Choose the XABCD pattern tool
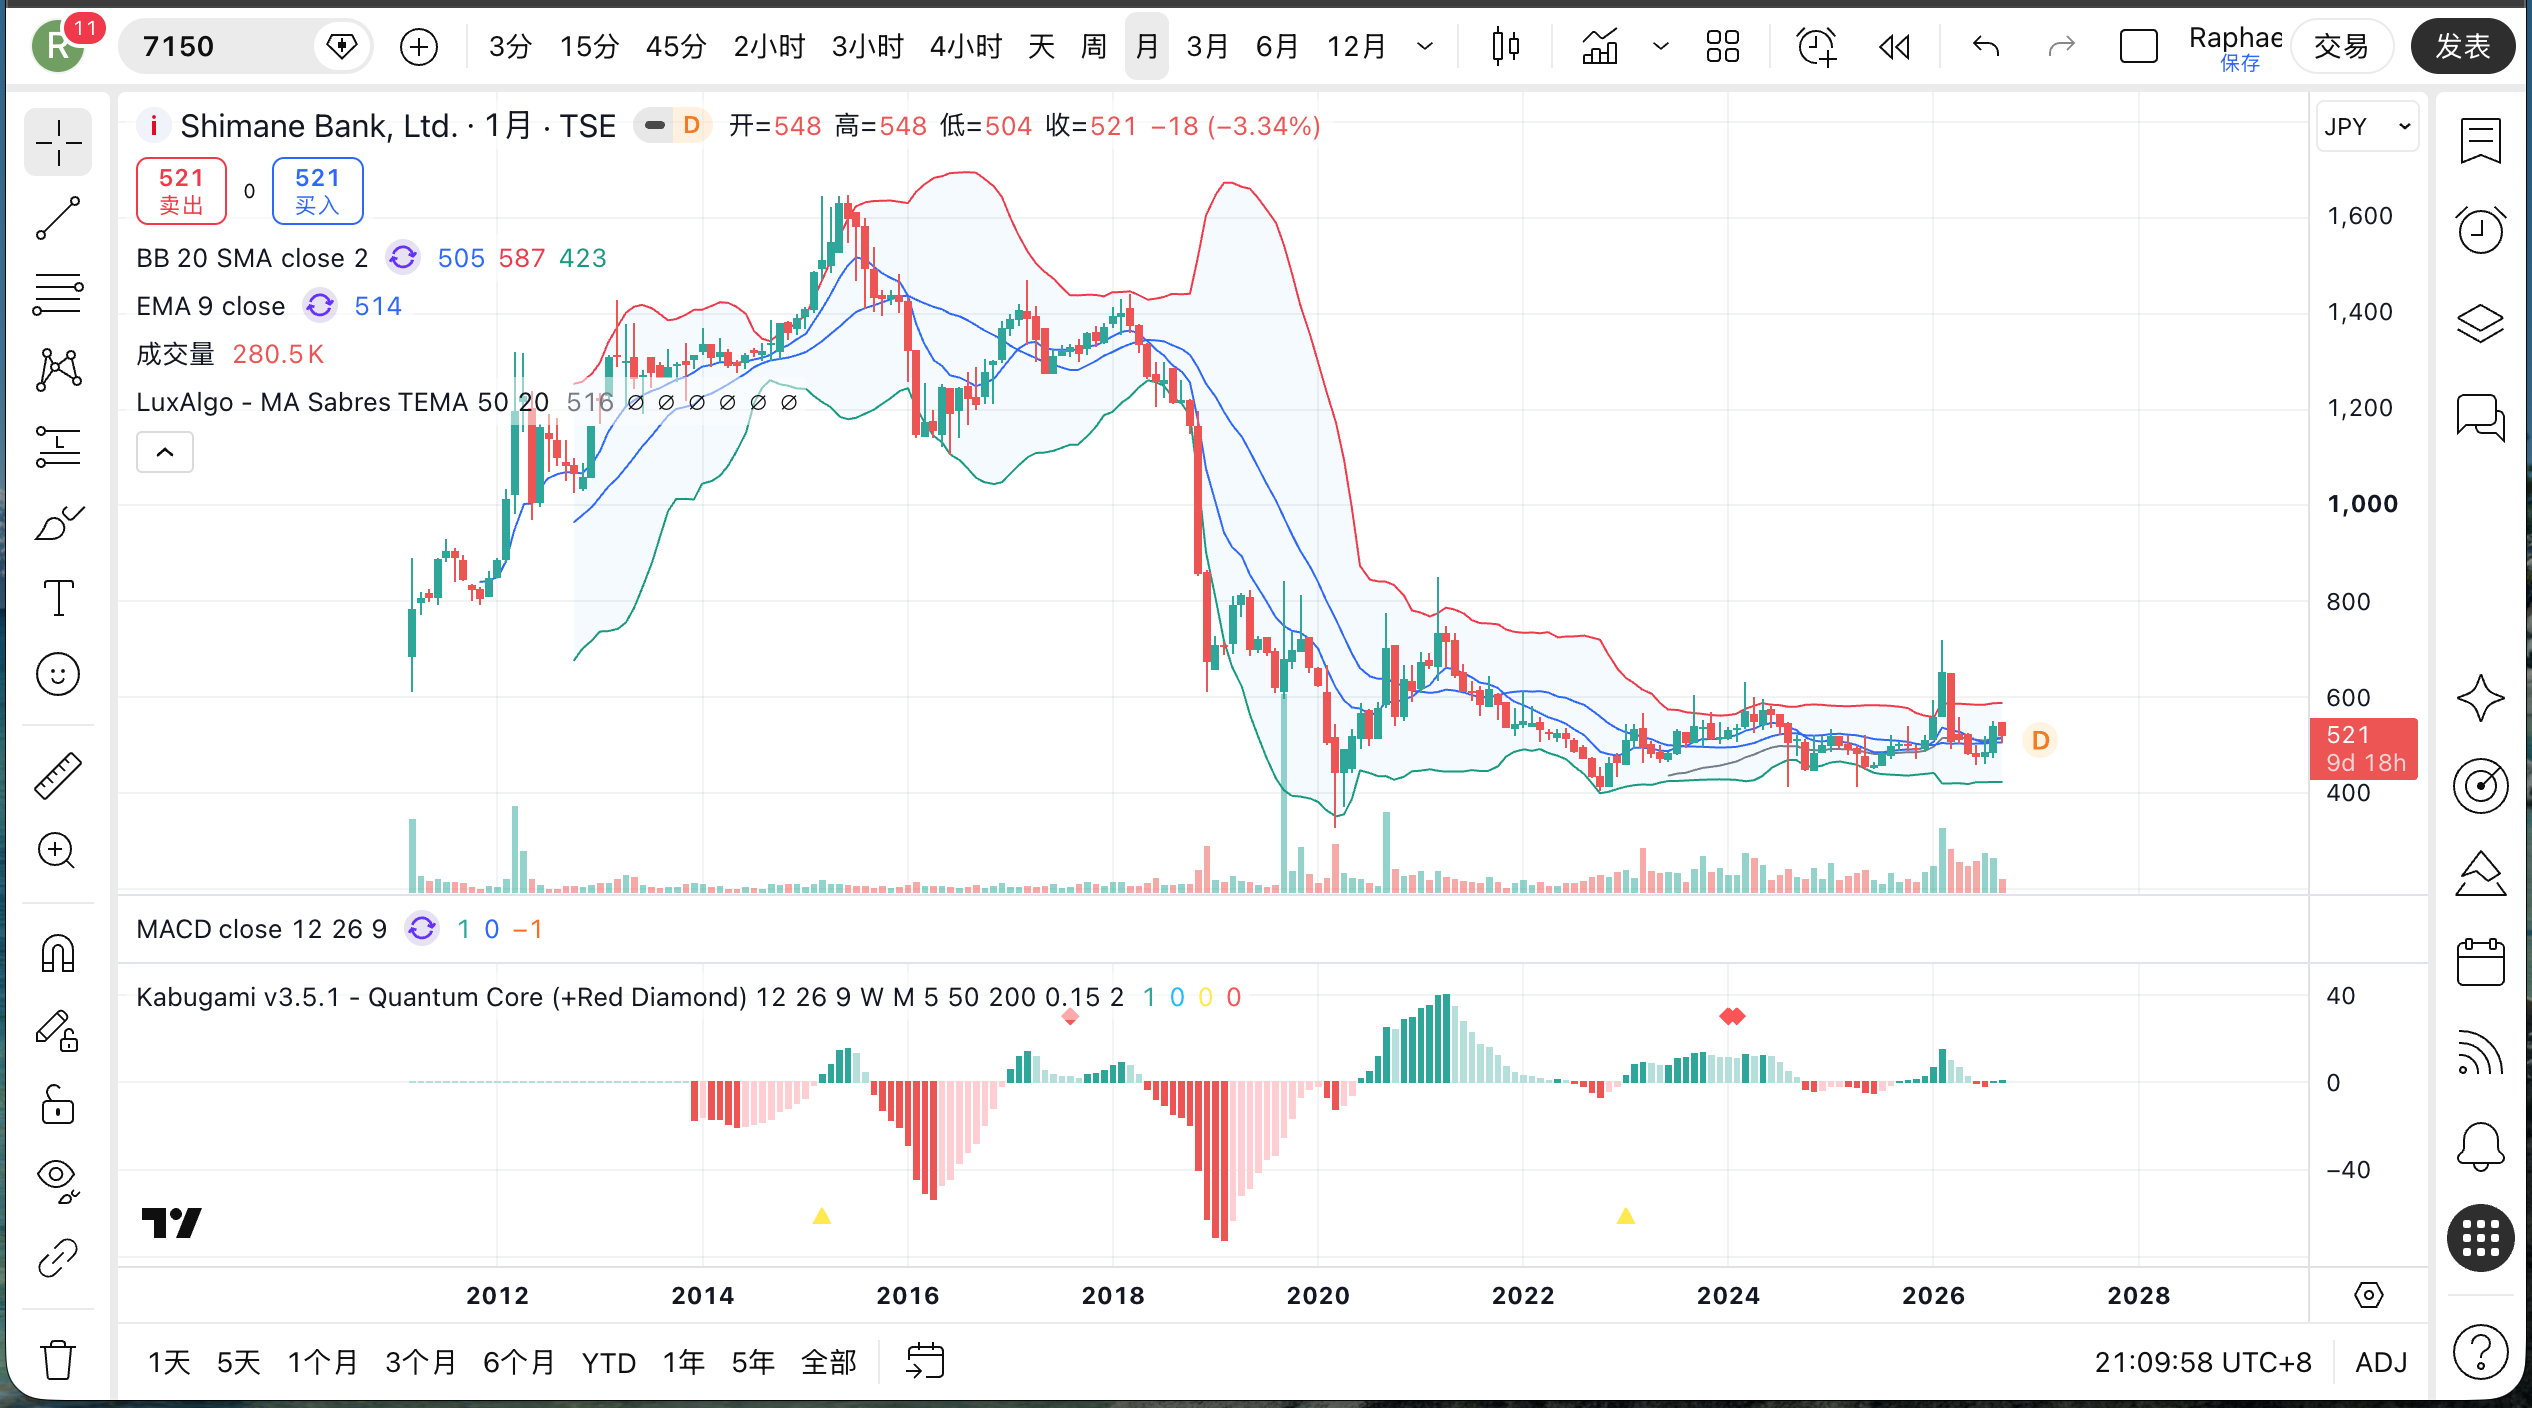Viewport: 2532px width, 1408px height. click(58, 370)
